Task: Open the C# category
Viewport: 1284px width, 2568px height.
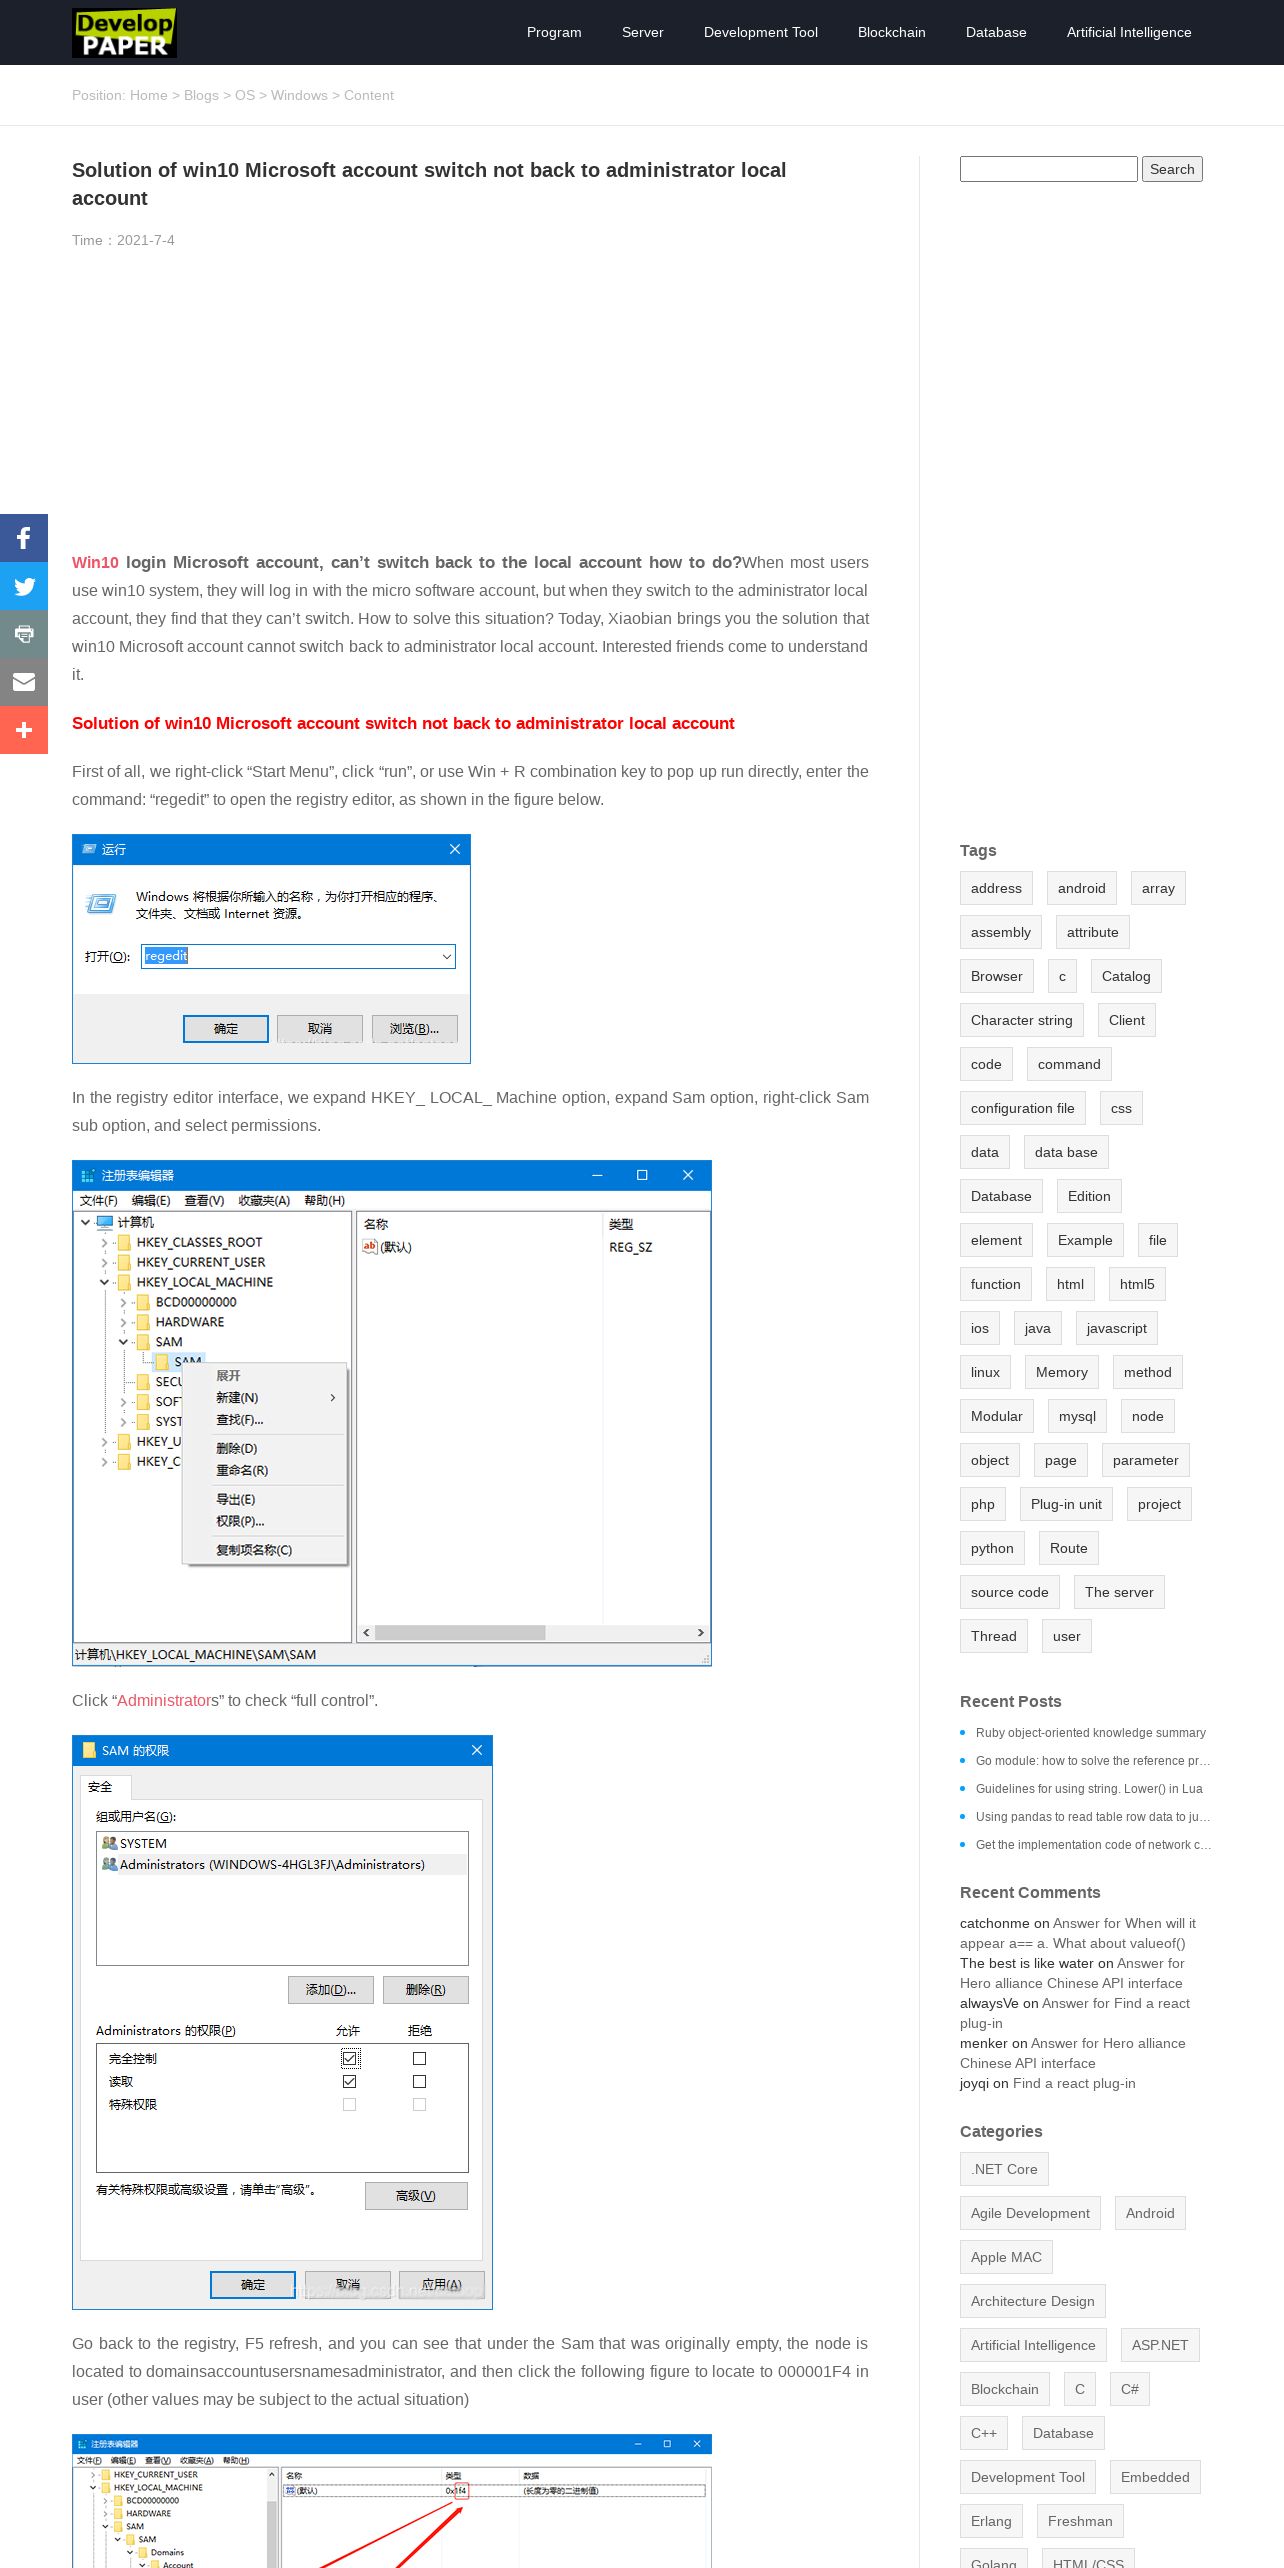Action: tap(1130, 2389)
